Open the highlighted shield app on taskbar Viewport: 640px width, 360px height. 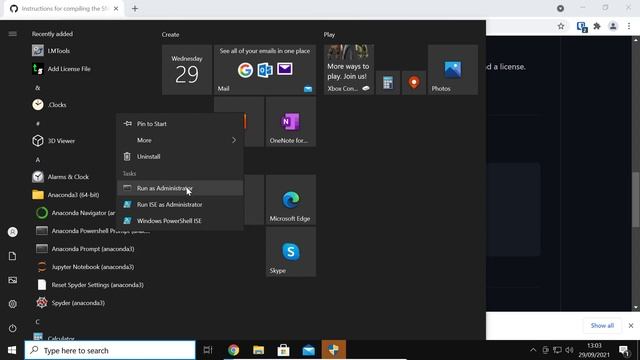333,350
